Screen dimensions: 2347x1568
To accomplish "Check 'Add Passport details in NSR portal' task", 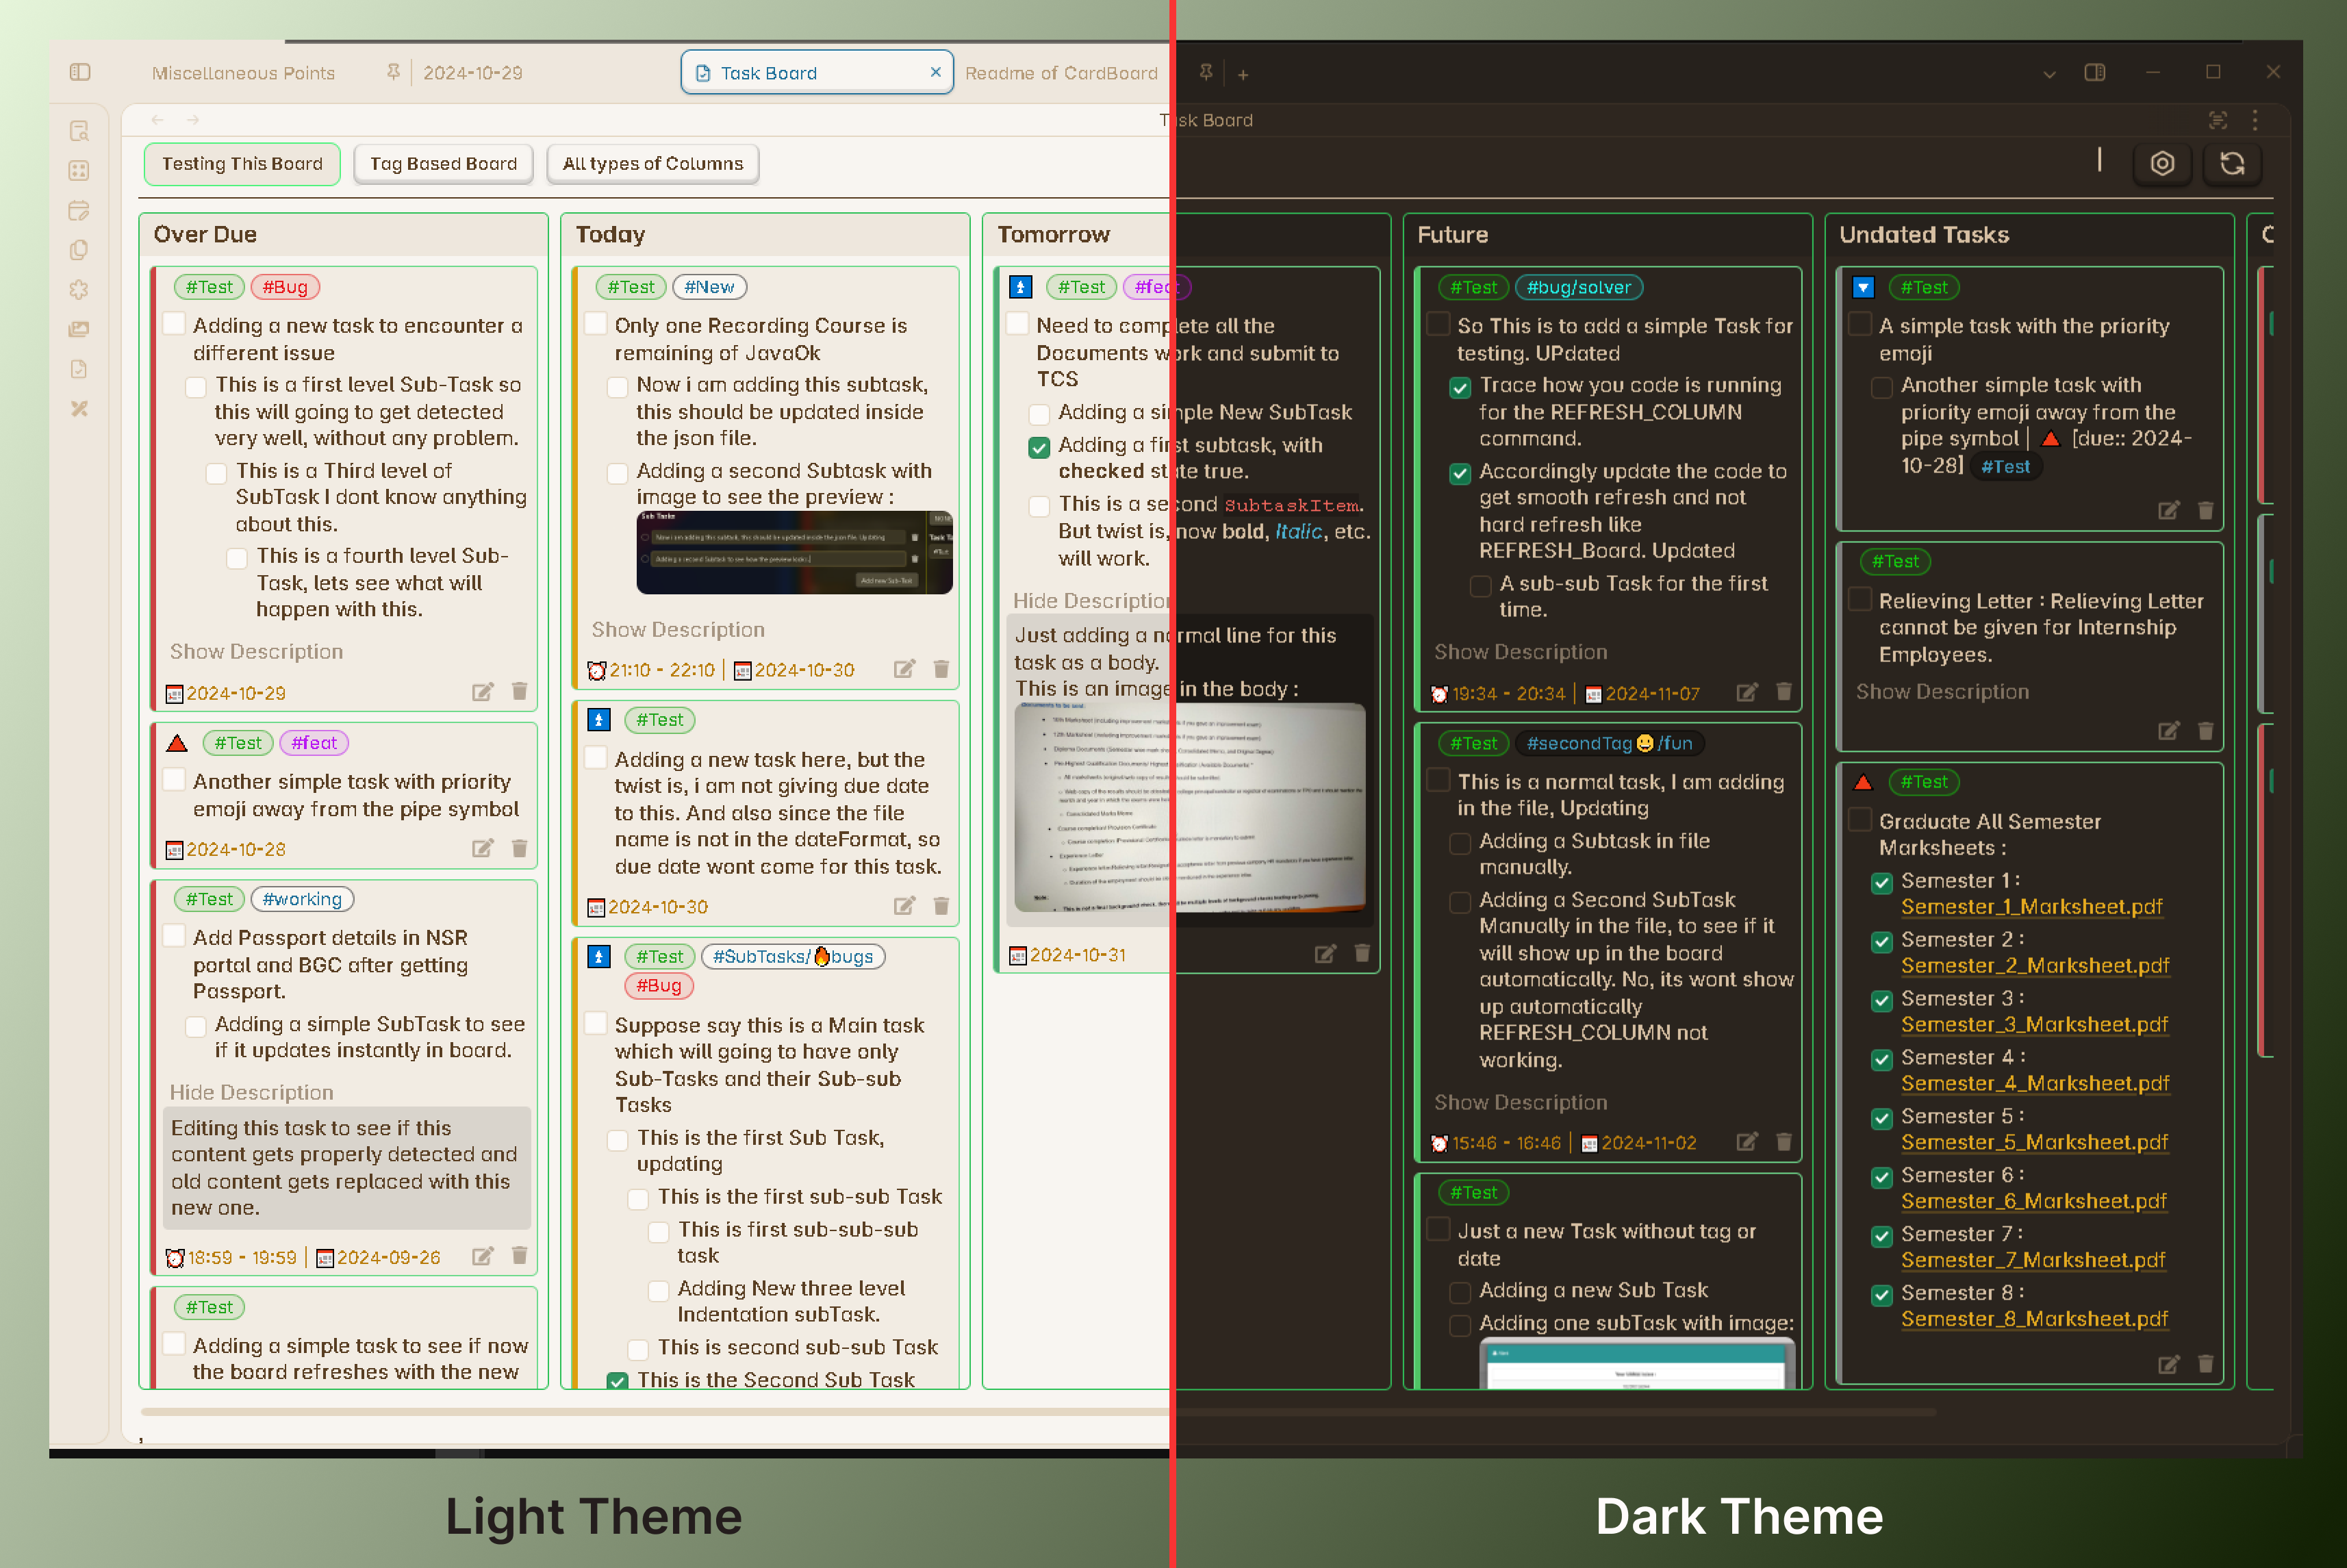I will [x=174, y=936].
